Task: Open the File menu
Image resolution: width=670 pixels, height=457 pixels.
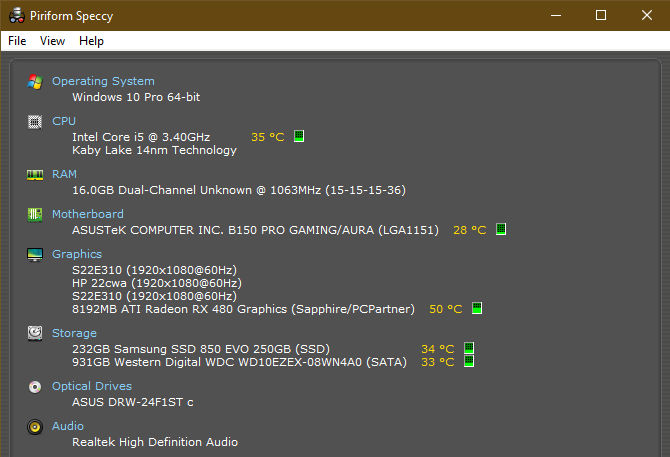Action: (x=17, y=41)
